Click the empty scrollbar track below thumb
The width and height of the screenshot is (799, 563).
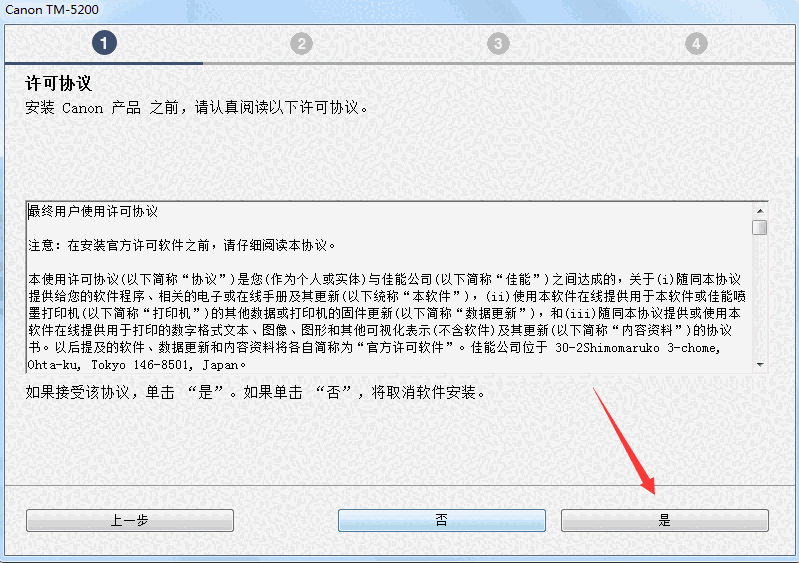tap(760, 297)
